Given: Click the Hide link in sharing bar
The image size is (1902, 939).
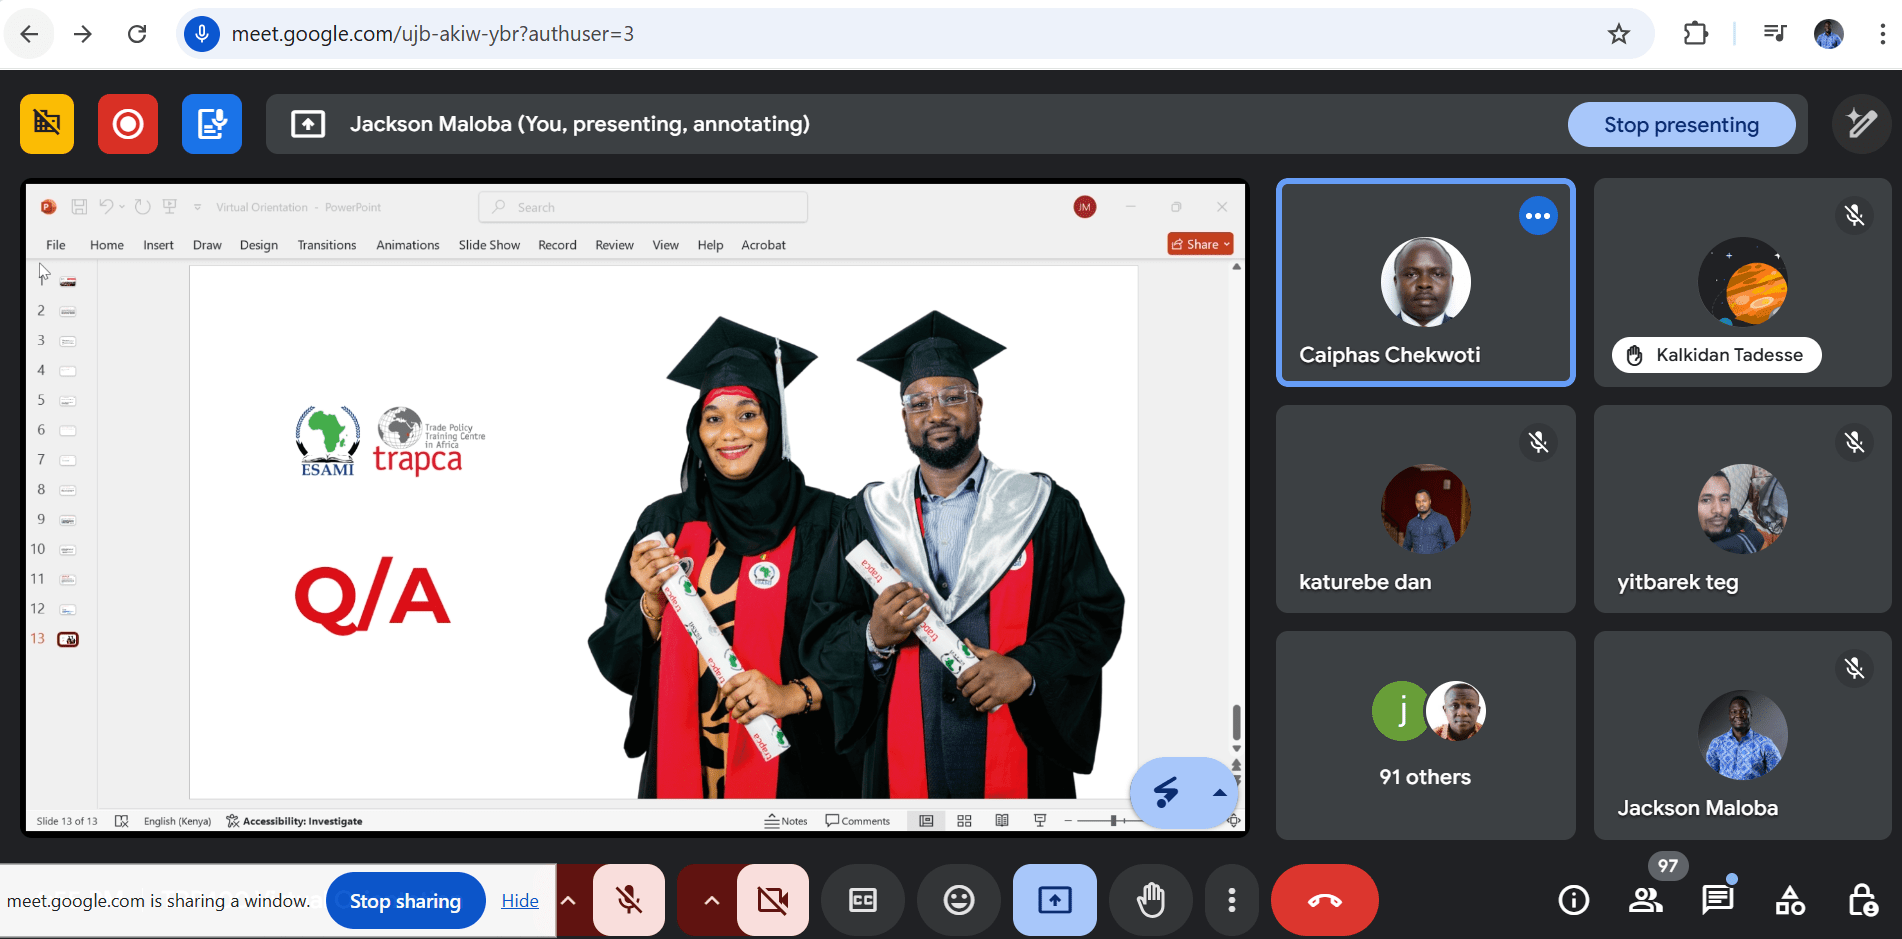Looking at the screenshot, I should [519, 901].
